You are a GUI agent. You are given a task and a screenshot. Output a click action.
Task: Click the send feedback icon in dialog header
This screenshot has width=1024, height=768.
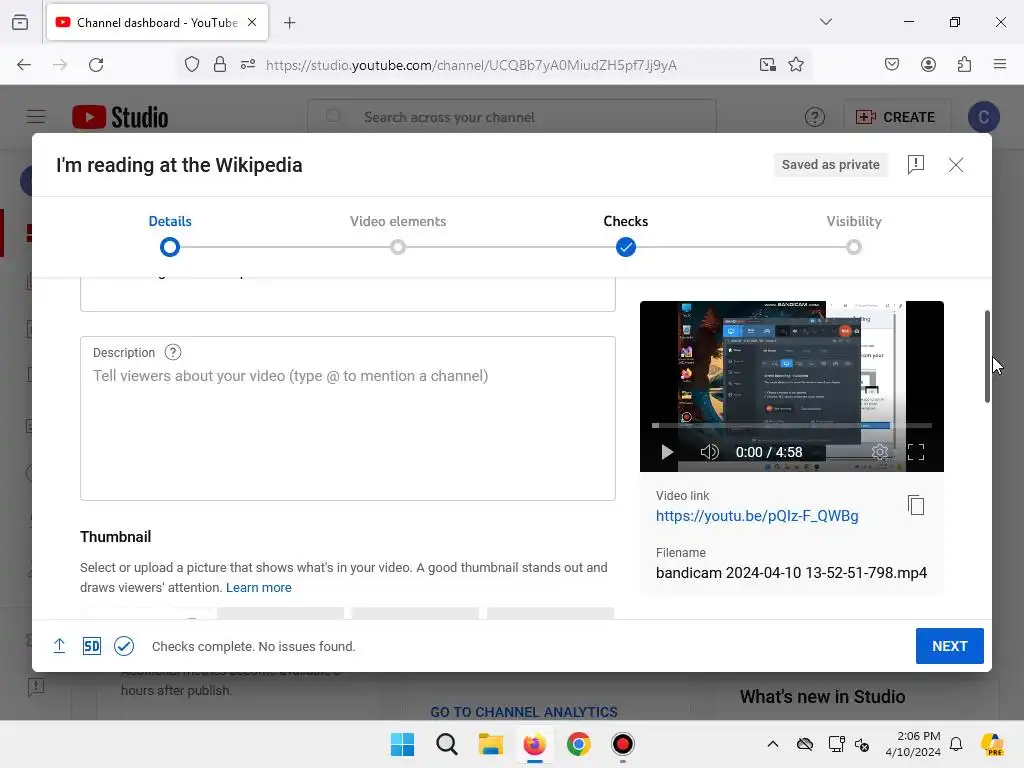point(916,165)
